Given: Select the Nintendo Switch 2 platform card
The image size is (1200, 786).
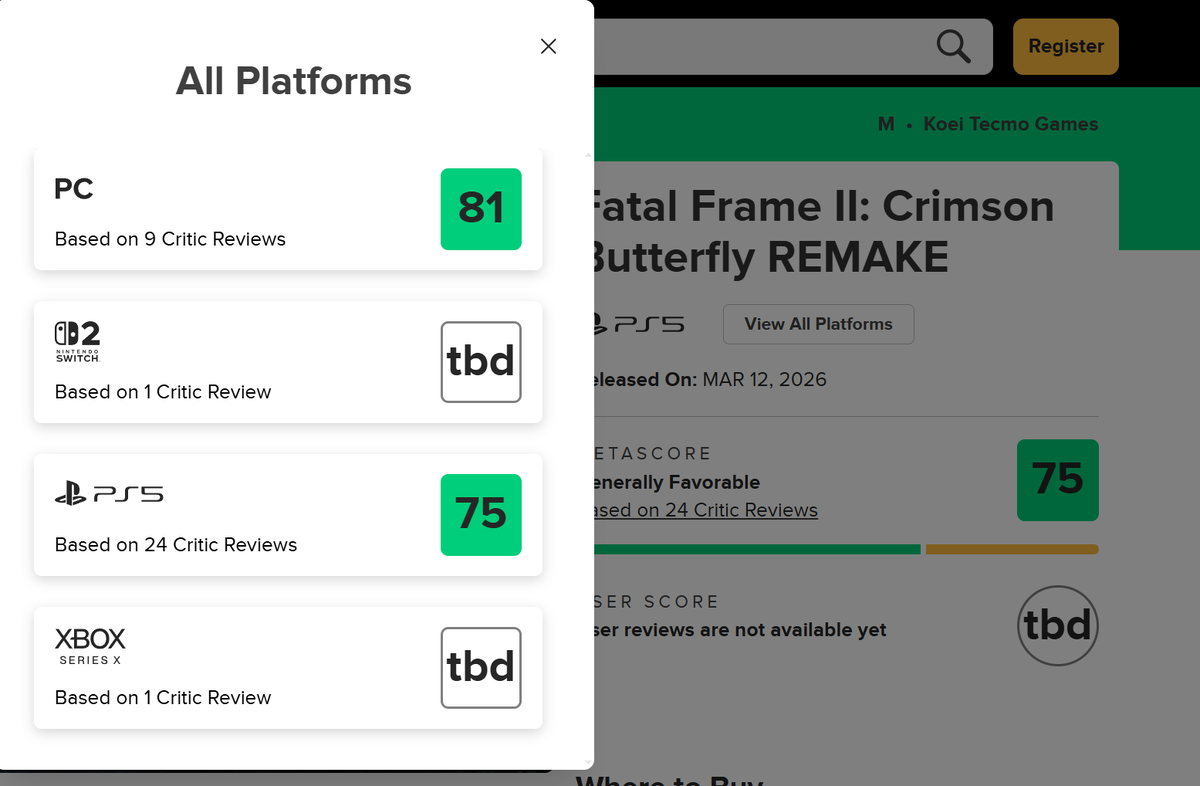Looking at the screenshot, I should 288,362.
